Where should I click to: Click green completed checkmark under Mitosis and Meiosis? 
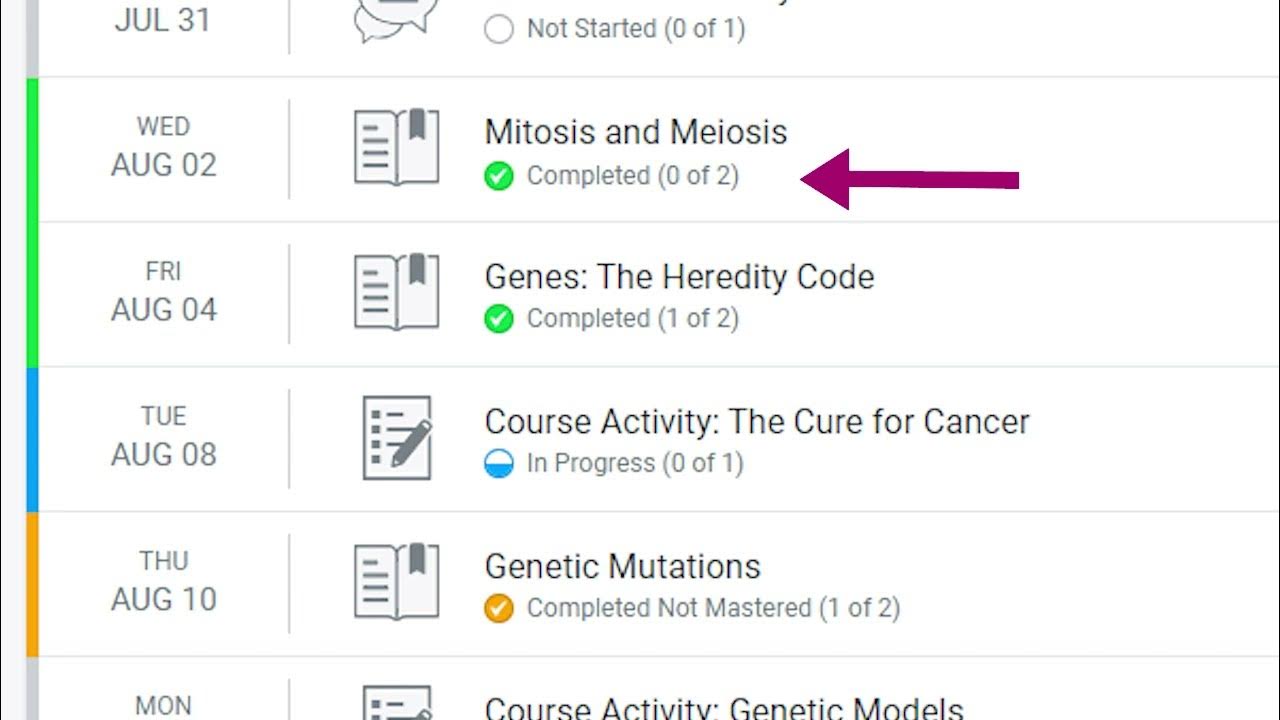click(498, 176)
